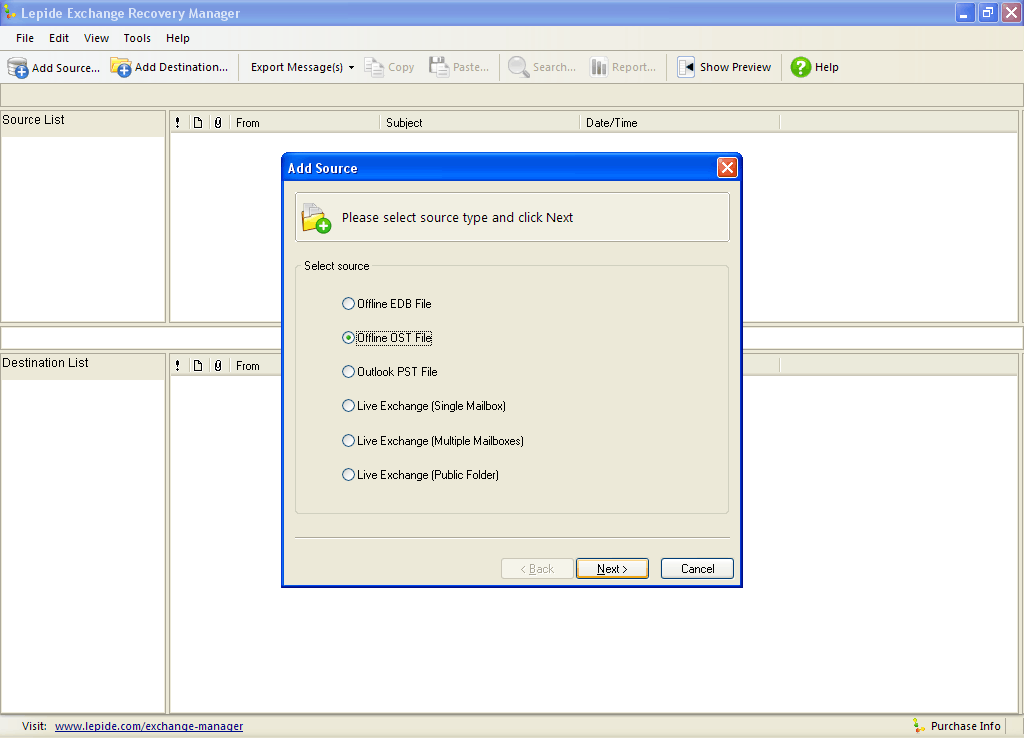Sort source list by Subject column

pos(479,123)
